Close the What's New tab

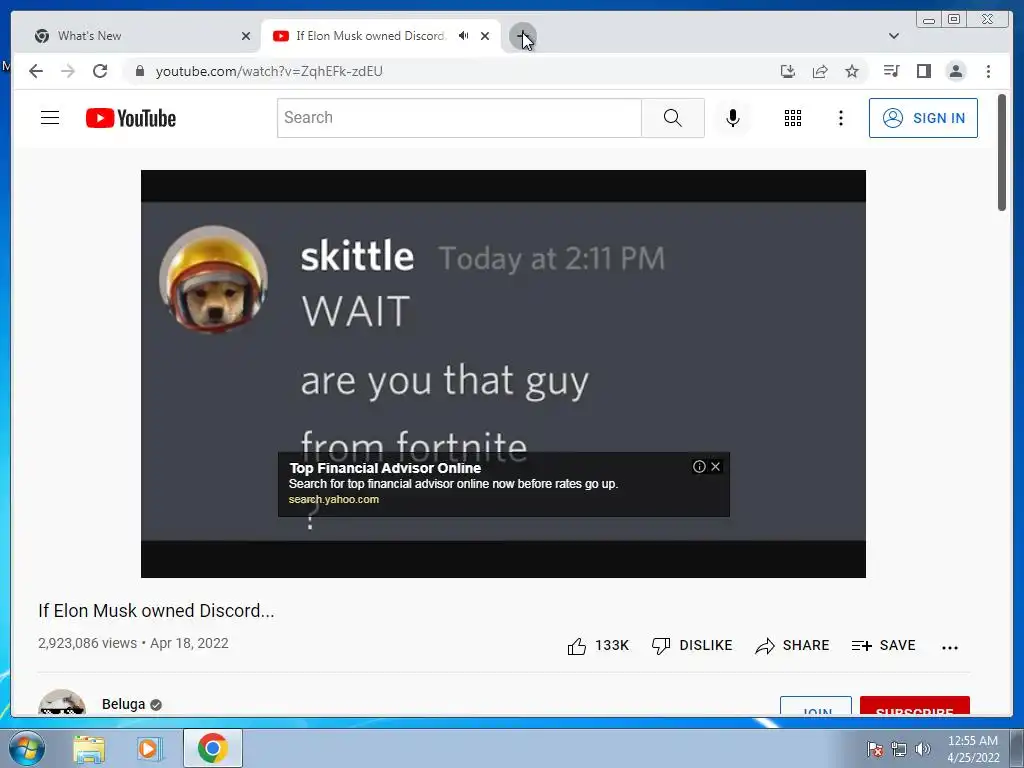[246, 36]
